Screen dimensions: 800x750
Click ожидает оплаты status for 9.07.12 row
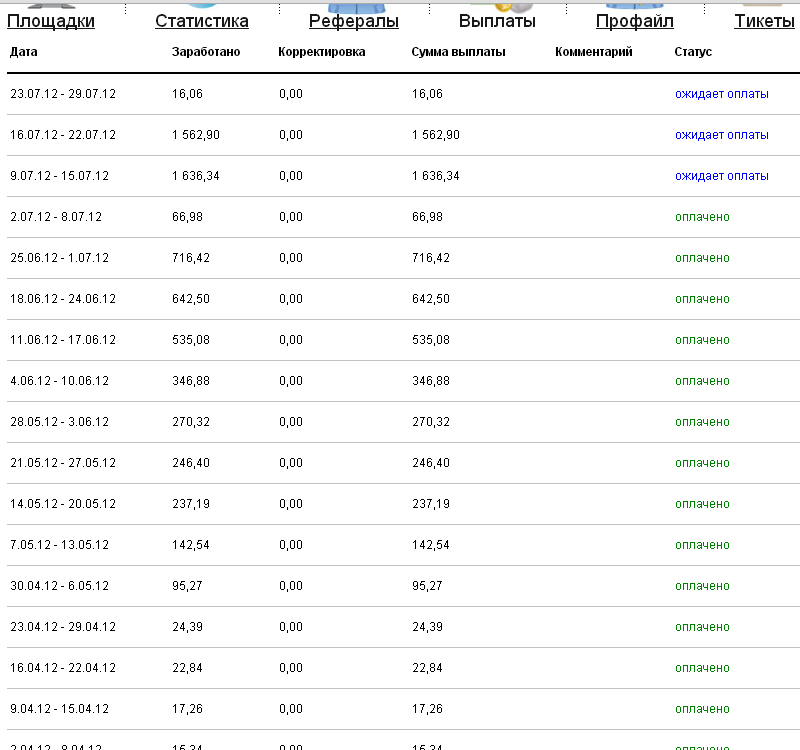tap(722, 176)
